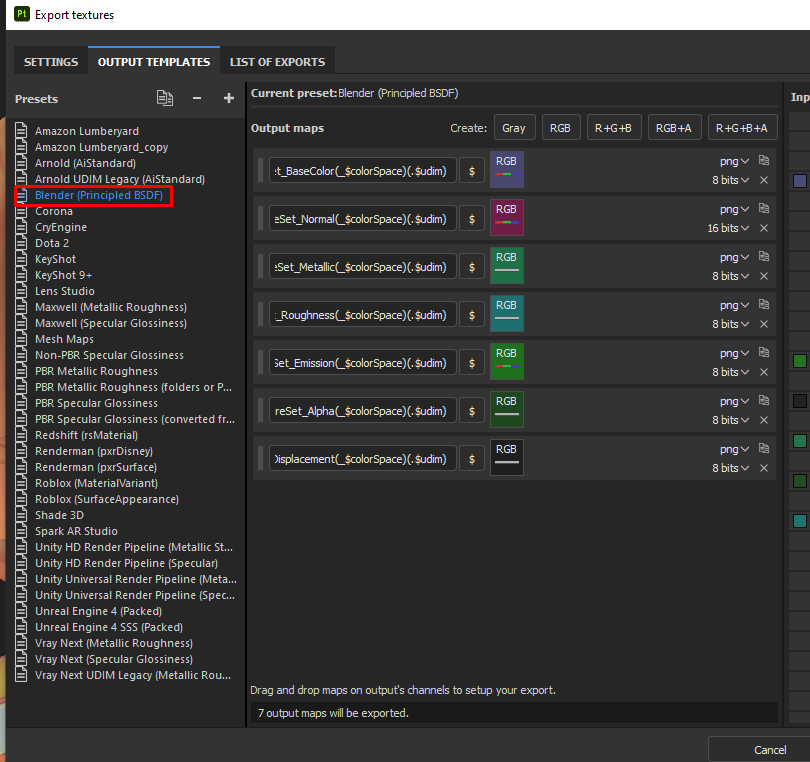The height and width of the screenshot is (762, 810).
Task: Create an RGB output map
Action: point(560,128)
